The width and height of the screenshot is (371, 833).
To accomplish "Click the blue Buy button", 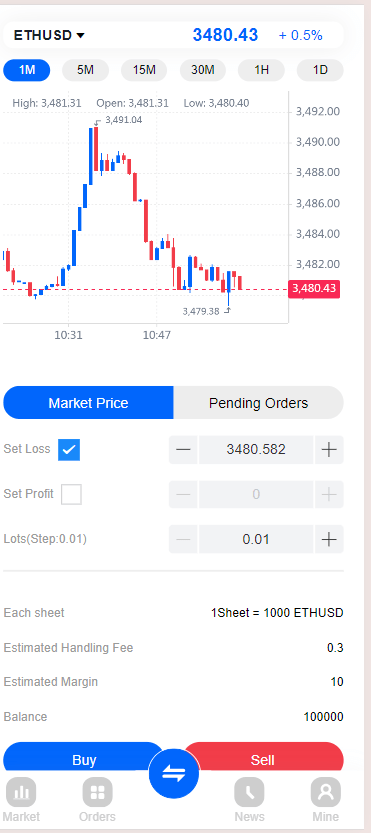I will (83, 757).
